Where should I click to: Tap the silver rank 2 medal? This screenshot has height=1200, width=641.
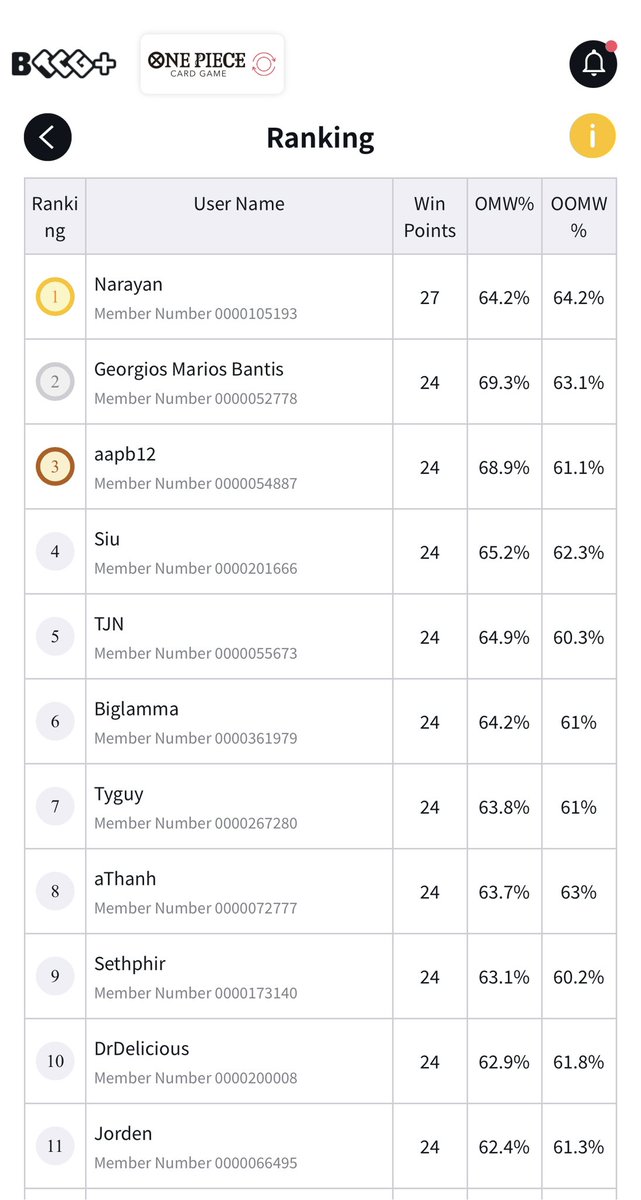click(55, 381)
